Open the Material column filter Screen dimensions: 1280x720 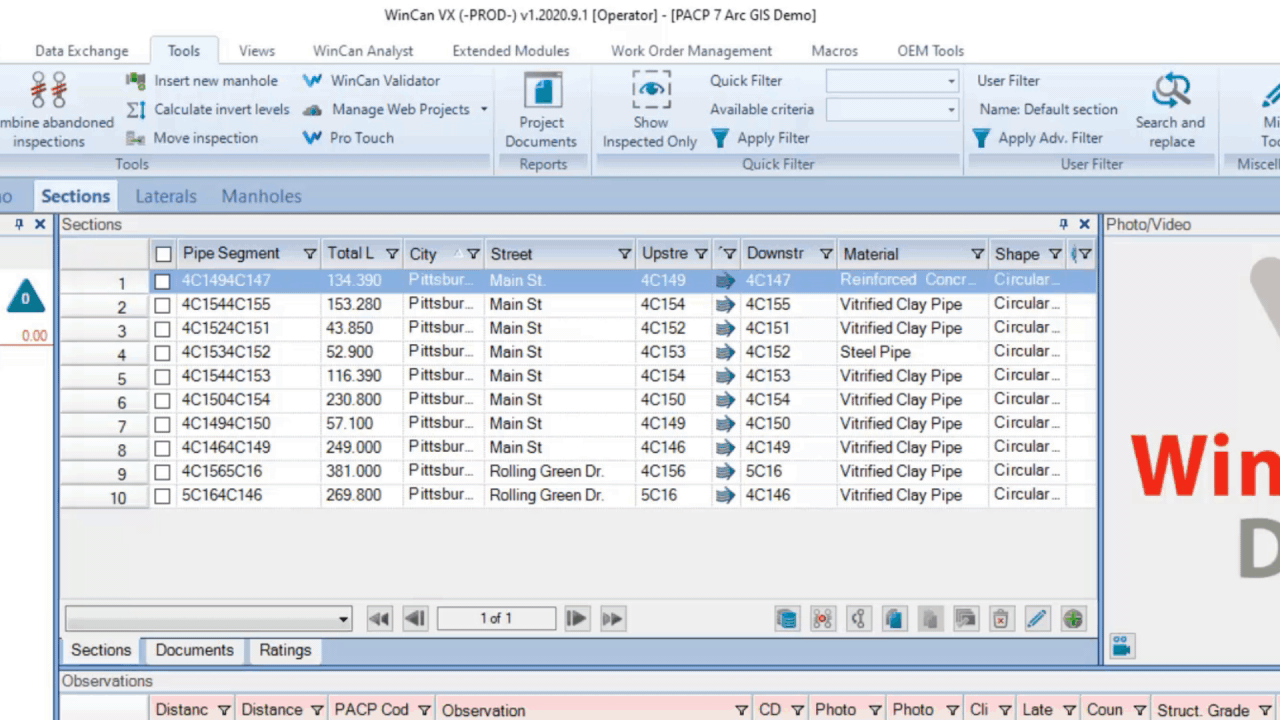click(977, 254)
